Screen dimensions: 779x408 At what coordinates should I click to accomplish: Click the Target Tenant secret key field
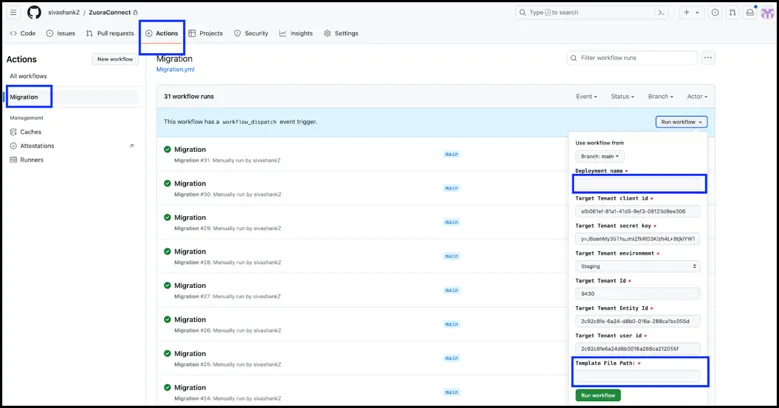pyautogui.click(x=638, y=239)
